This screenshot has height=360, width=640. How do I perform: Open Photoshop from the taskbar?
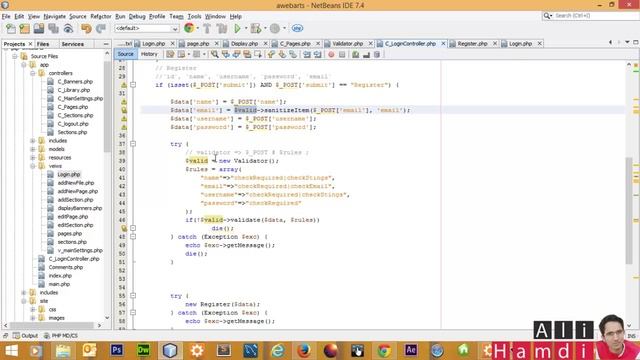coord(117,350)
